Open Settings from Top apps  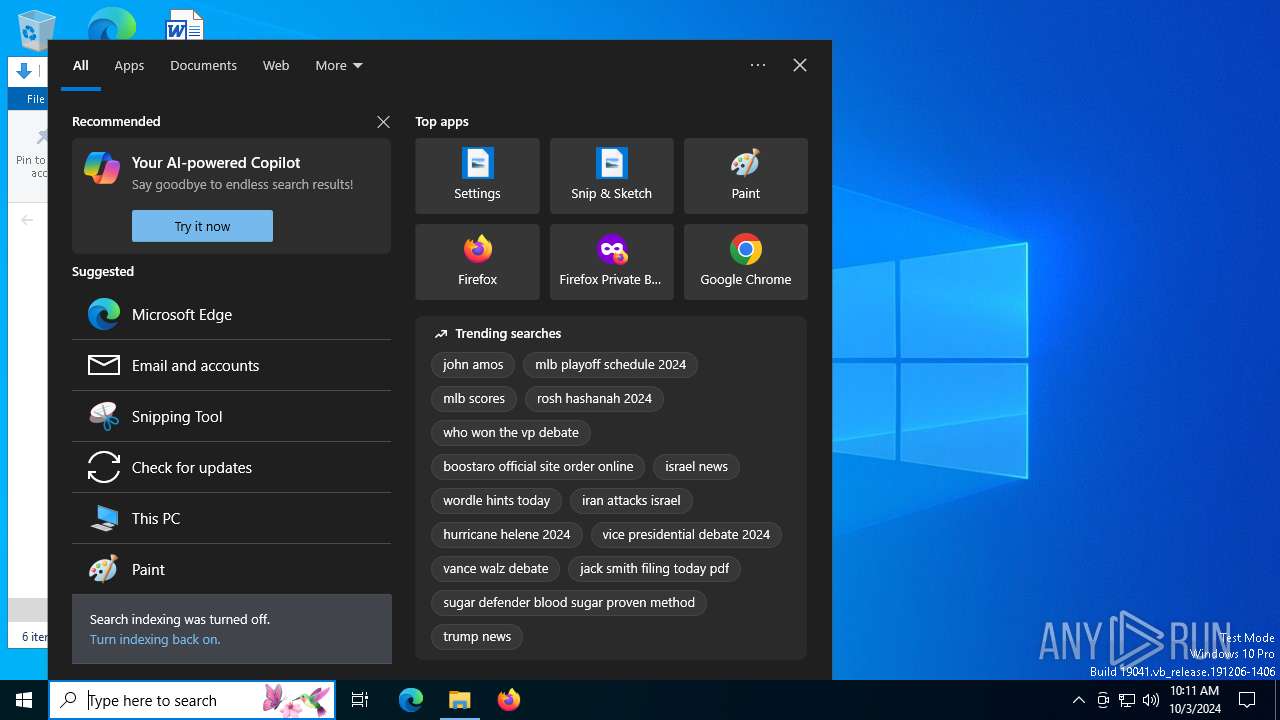[x=477, y=176]
